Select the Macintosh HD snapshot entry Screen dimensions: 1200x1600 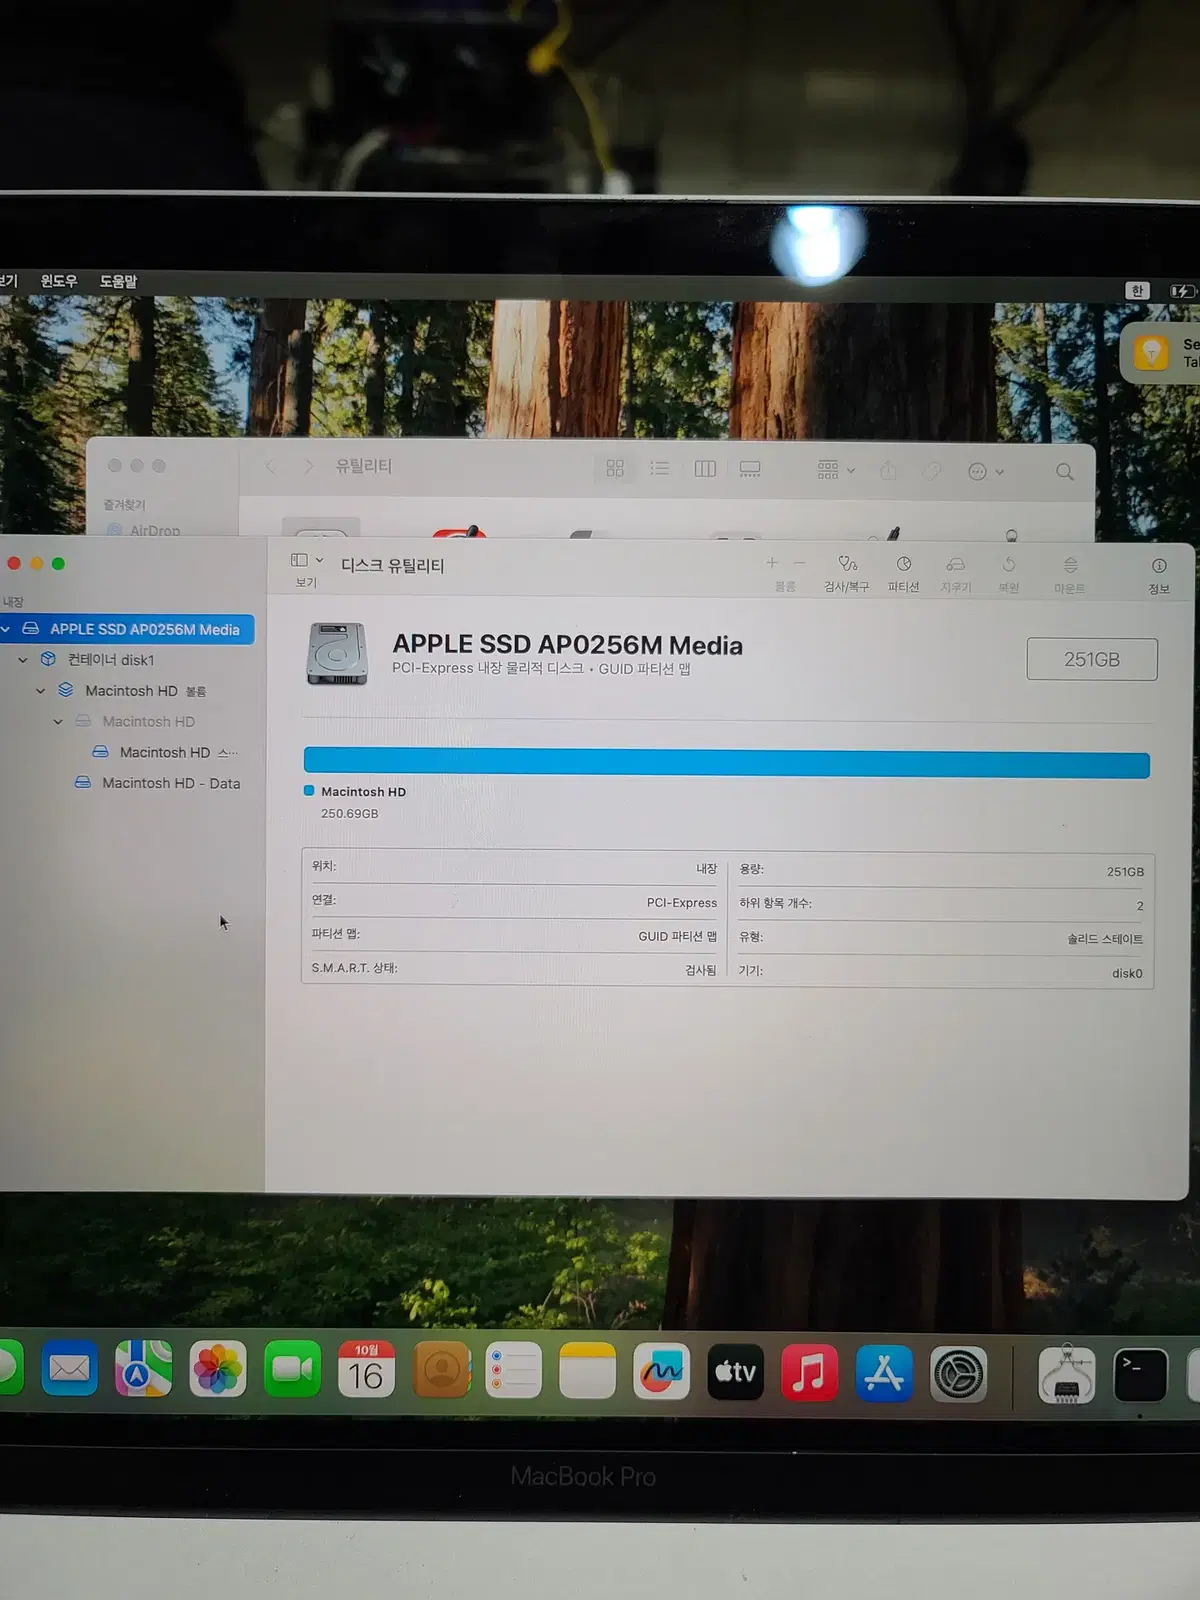click(165, 752)
